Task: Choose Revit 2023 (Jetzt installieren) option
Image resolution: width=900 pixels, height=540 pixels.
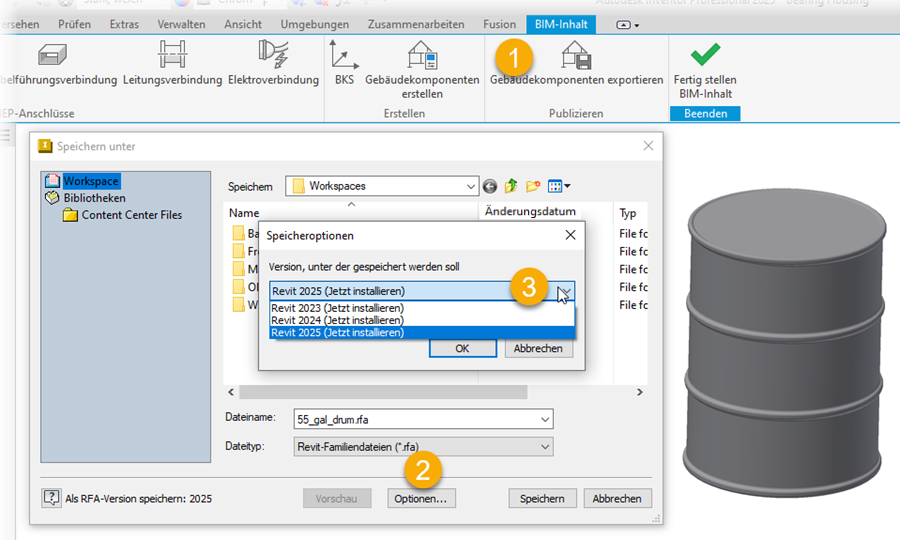Action: coord(422,308)
